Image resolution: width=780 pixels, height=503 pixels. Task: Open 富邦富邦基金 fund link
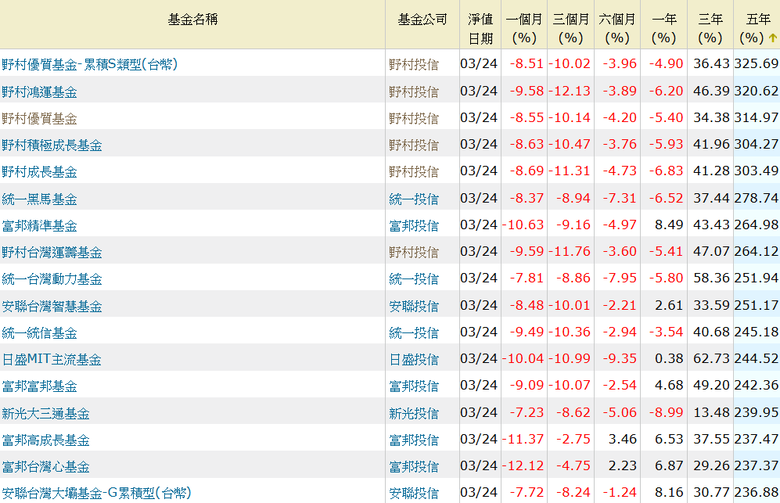click(x=39, y=386)
